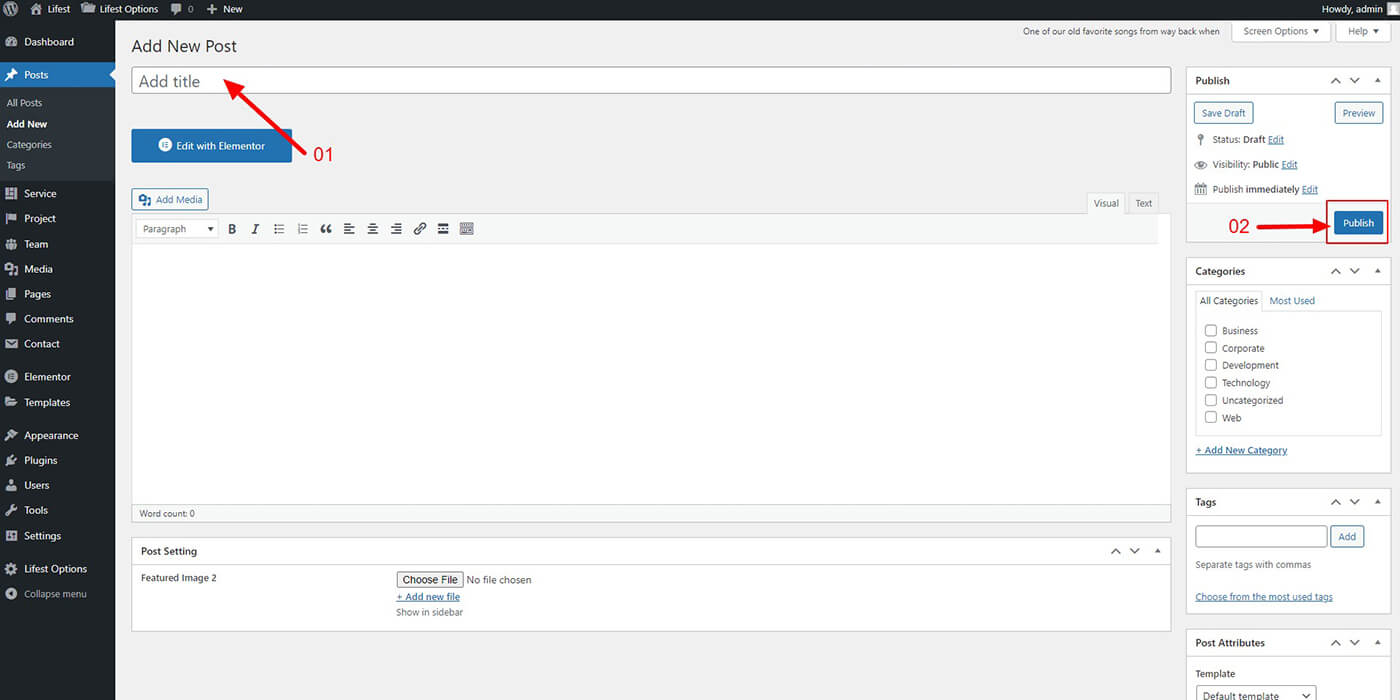Click Add new file link

point(428,597)
